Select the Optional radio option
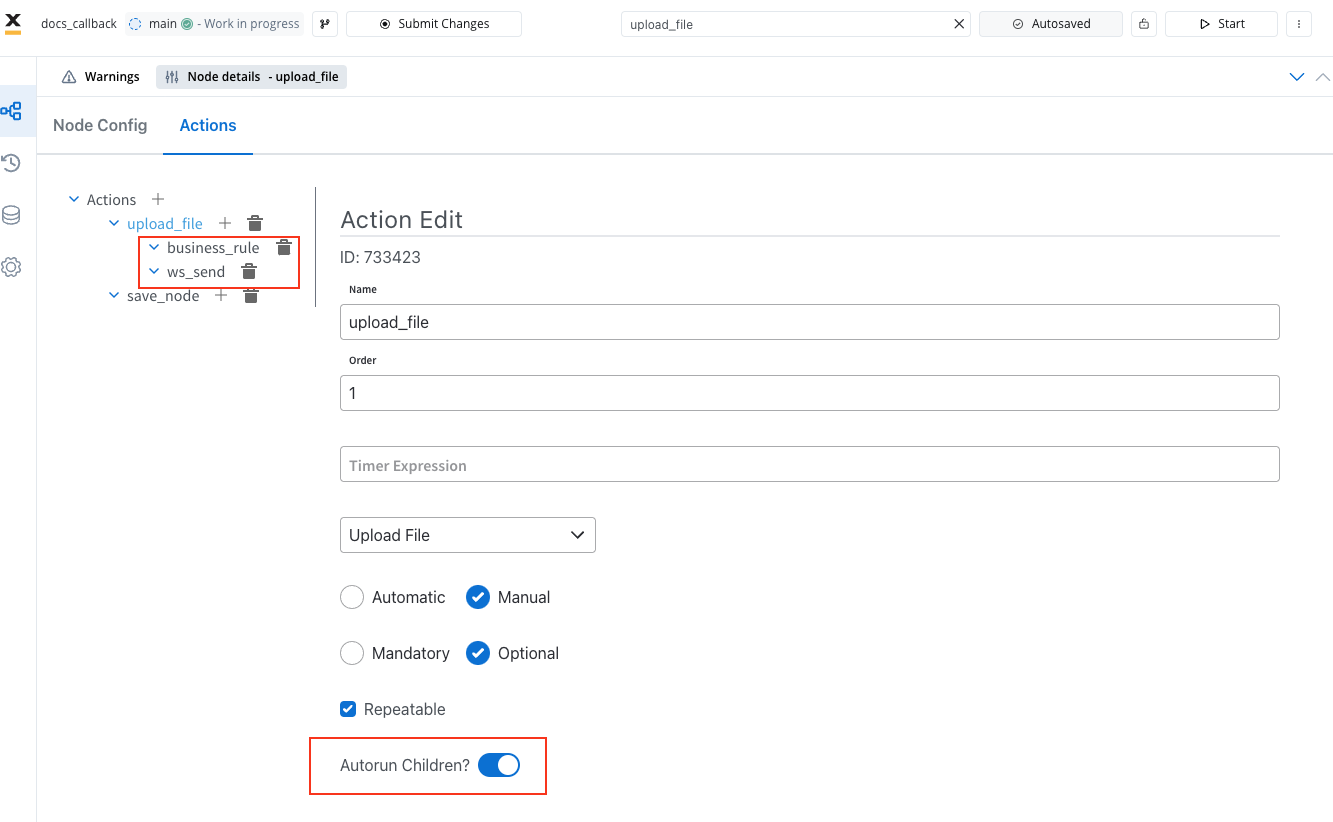The image size is (1333, 822). (478, 653)
